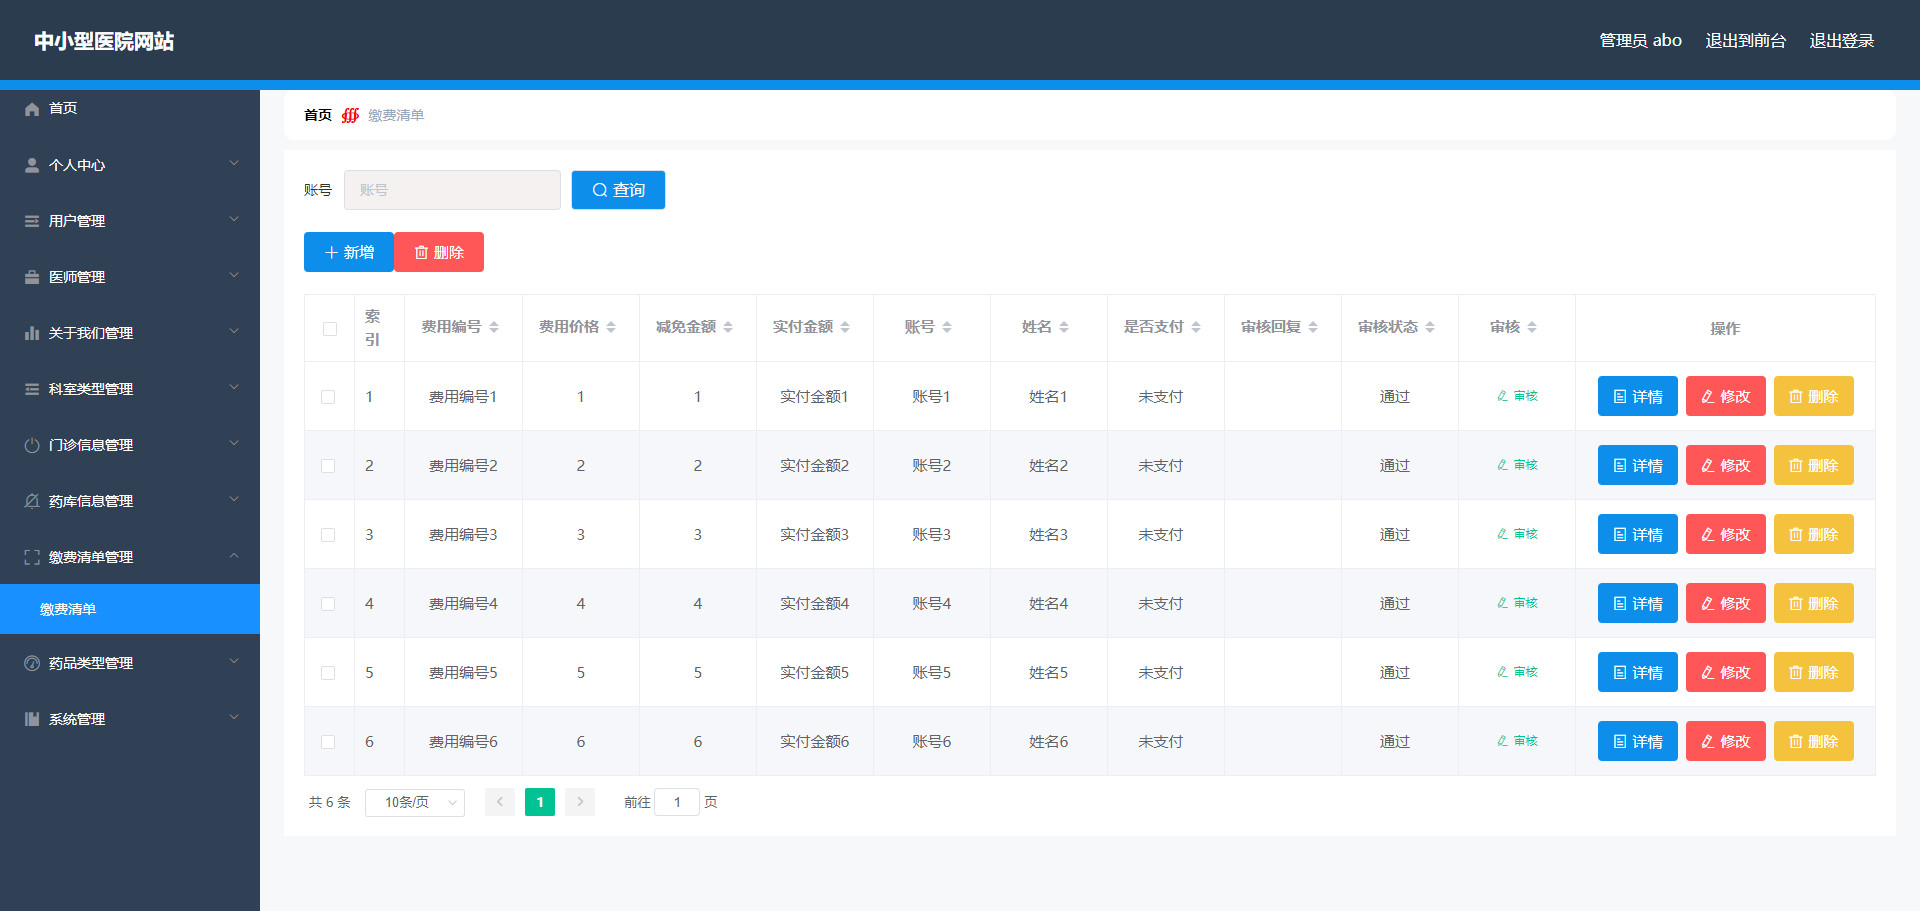1920x911 pixels.
Task: Sort by 姓名 column arrows
Action: coord(1064,327)
